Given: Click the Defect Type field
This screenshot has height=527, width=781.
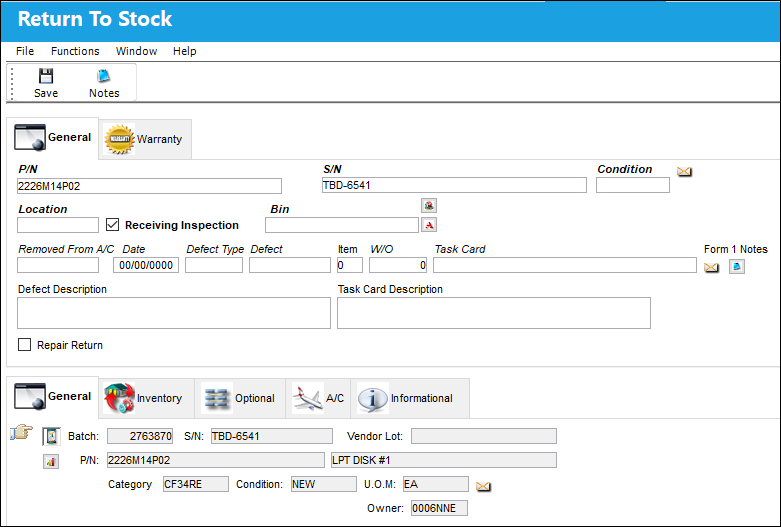Looking at the screenshot, I should coord(214,265).
